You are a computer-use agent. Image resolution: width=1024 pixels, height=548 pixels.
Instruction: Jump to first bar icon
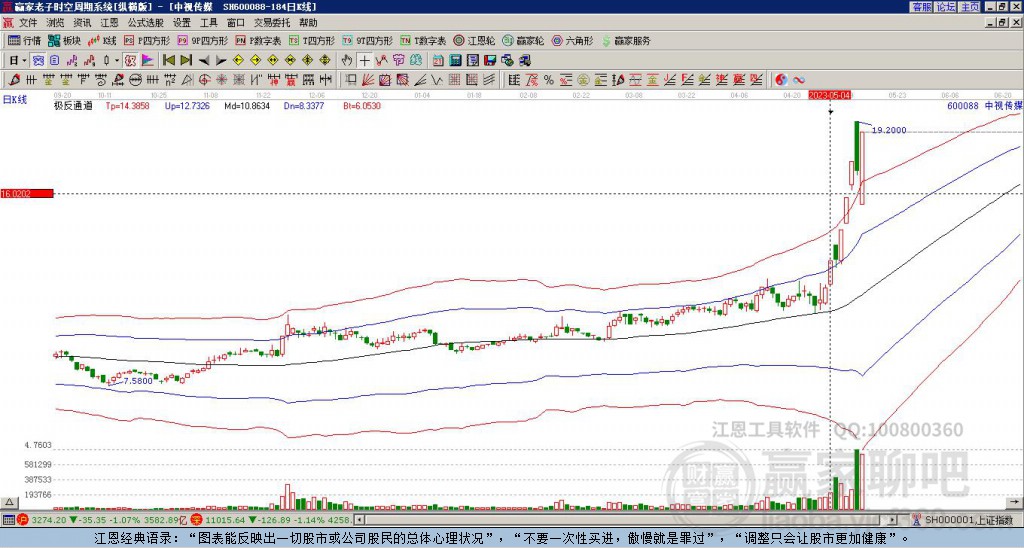click(168, 60)
